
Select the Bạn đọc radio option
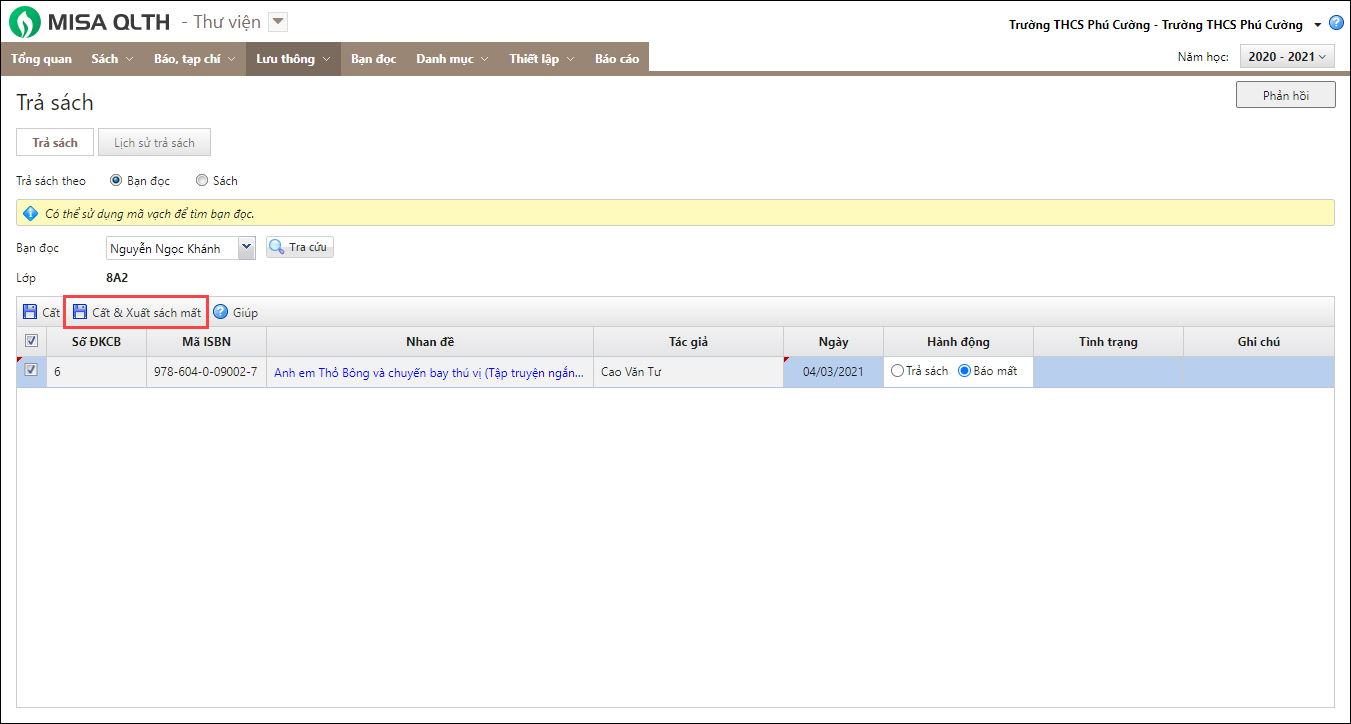point(116,181)
